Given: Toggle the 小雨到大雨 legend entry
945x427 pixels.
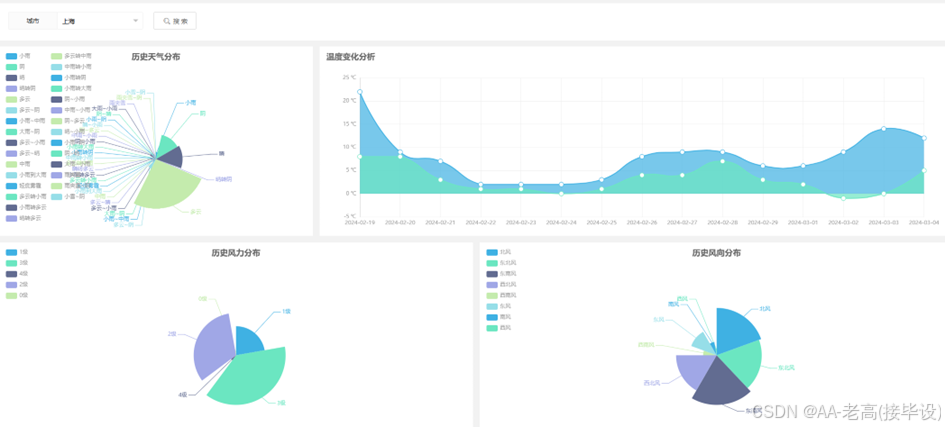Looking at the screenshot, I should 26,175.
